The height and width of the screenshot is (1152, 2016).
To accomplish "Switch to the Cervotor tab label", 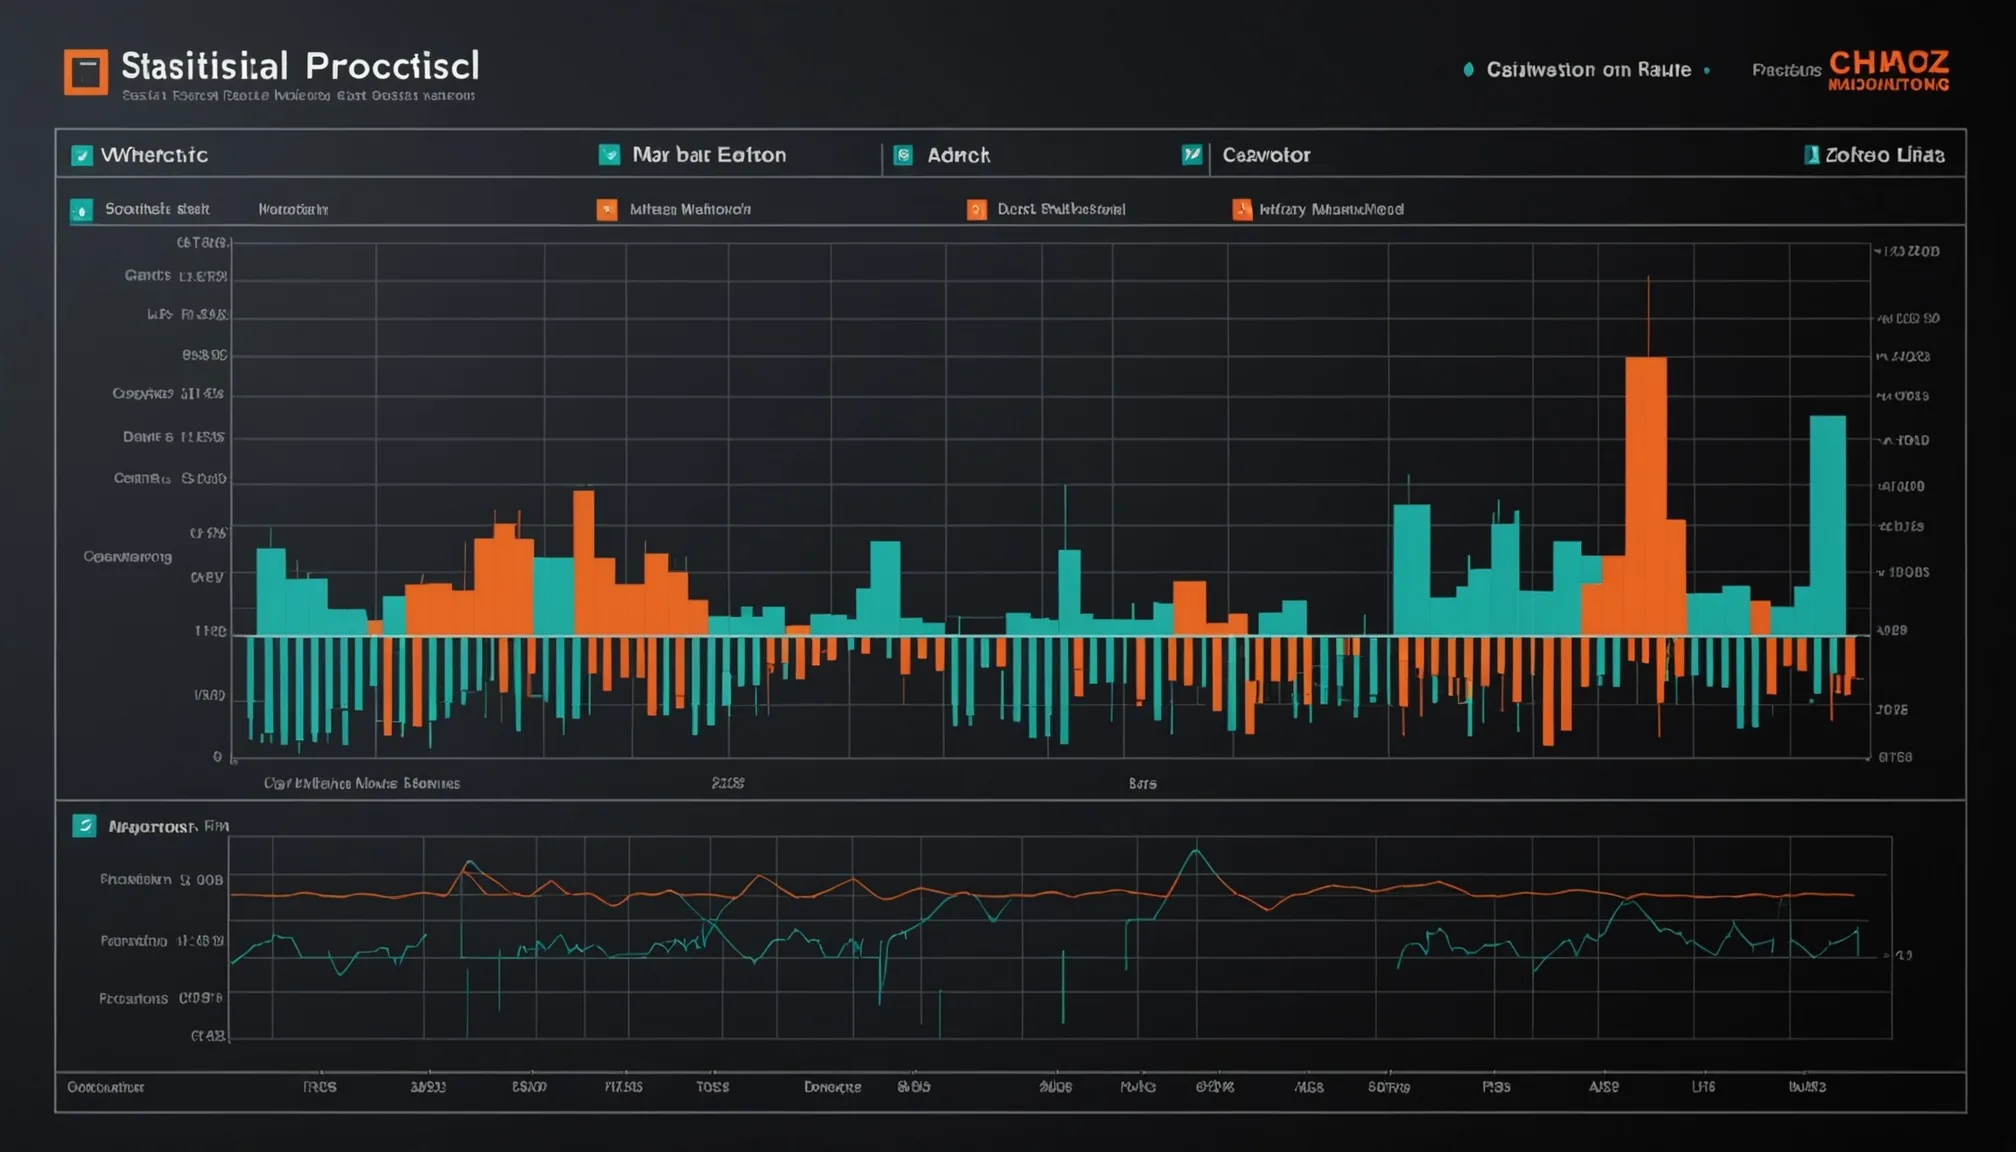I will point(1266,155).
